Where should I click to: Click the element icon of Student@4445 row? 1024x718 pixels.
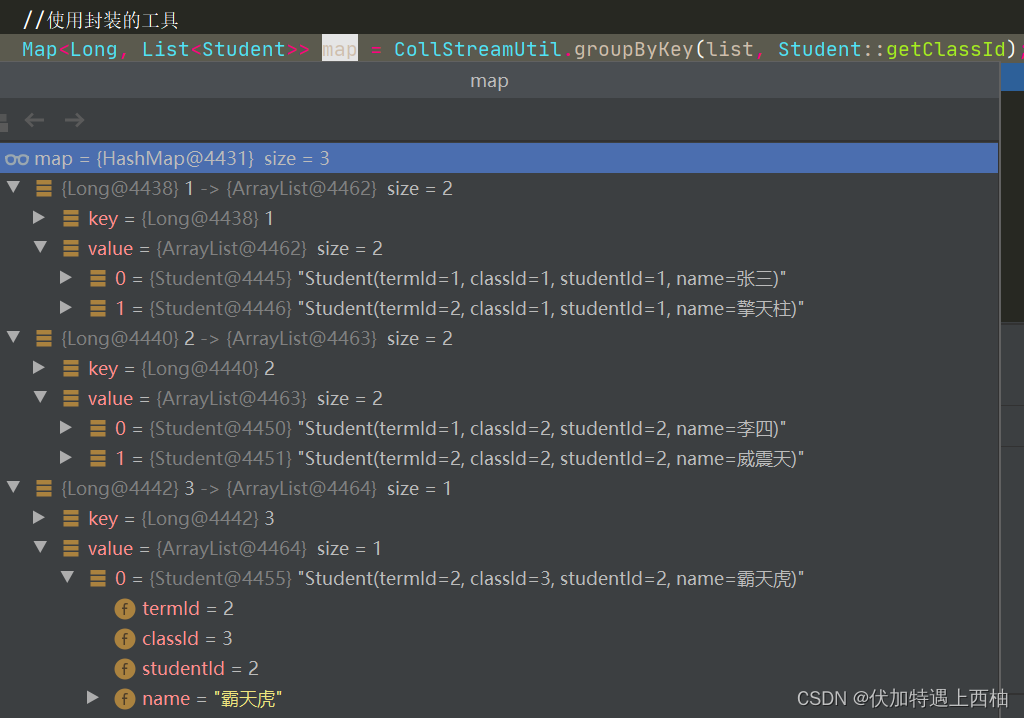click(x=98, y=278)
